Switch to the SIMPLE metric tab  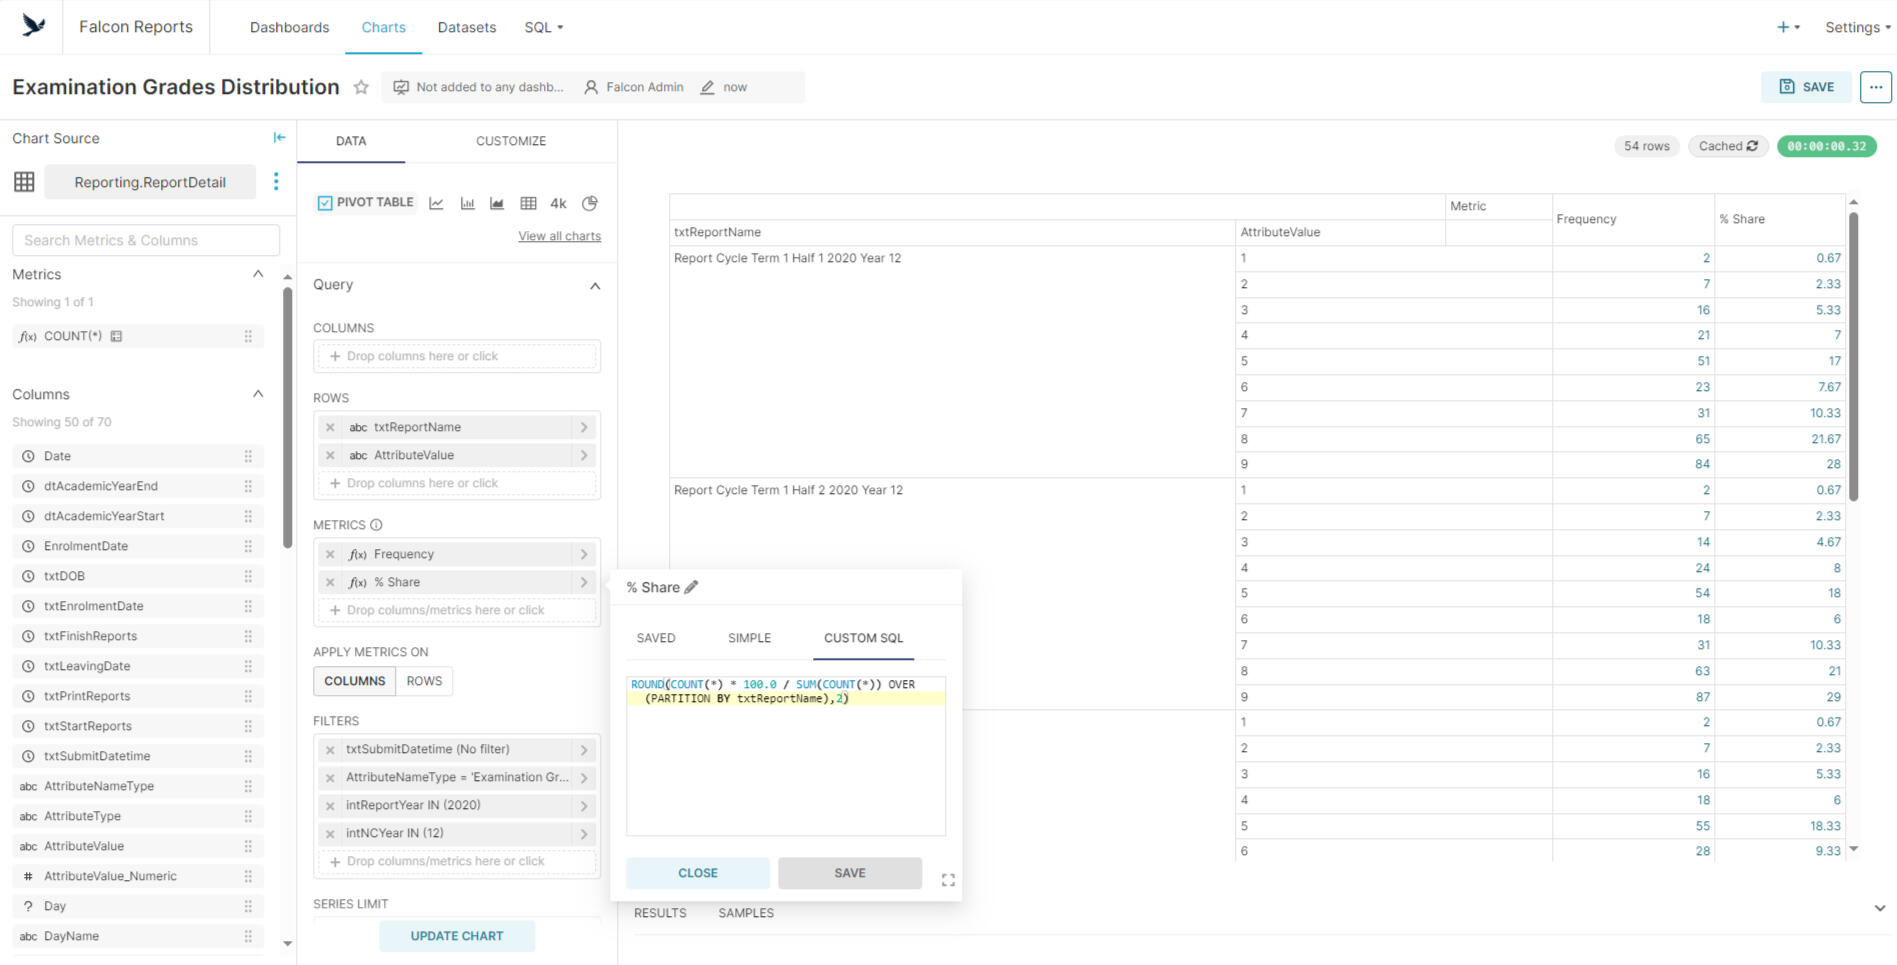tap(749, 638)
